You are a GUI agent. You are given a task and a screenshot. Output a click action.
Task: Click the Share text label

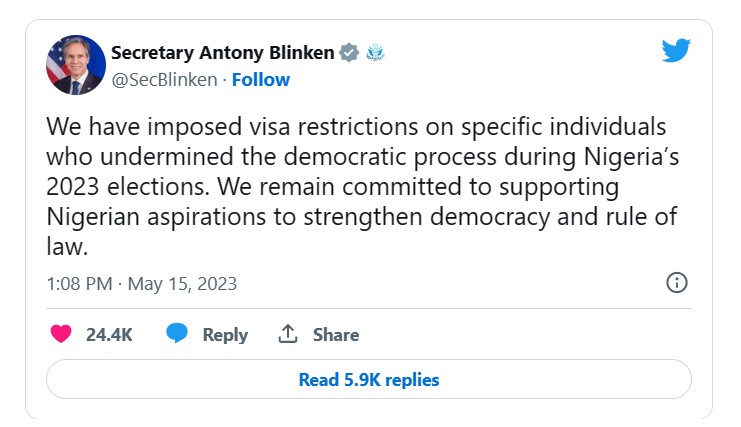[x=335, y=335]
